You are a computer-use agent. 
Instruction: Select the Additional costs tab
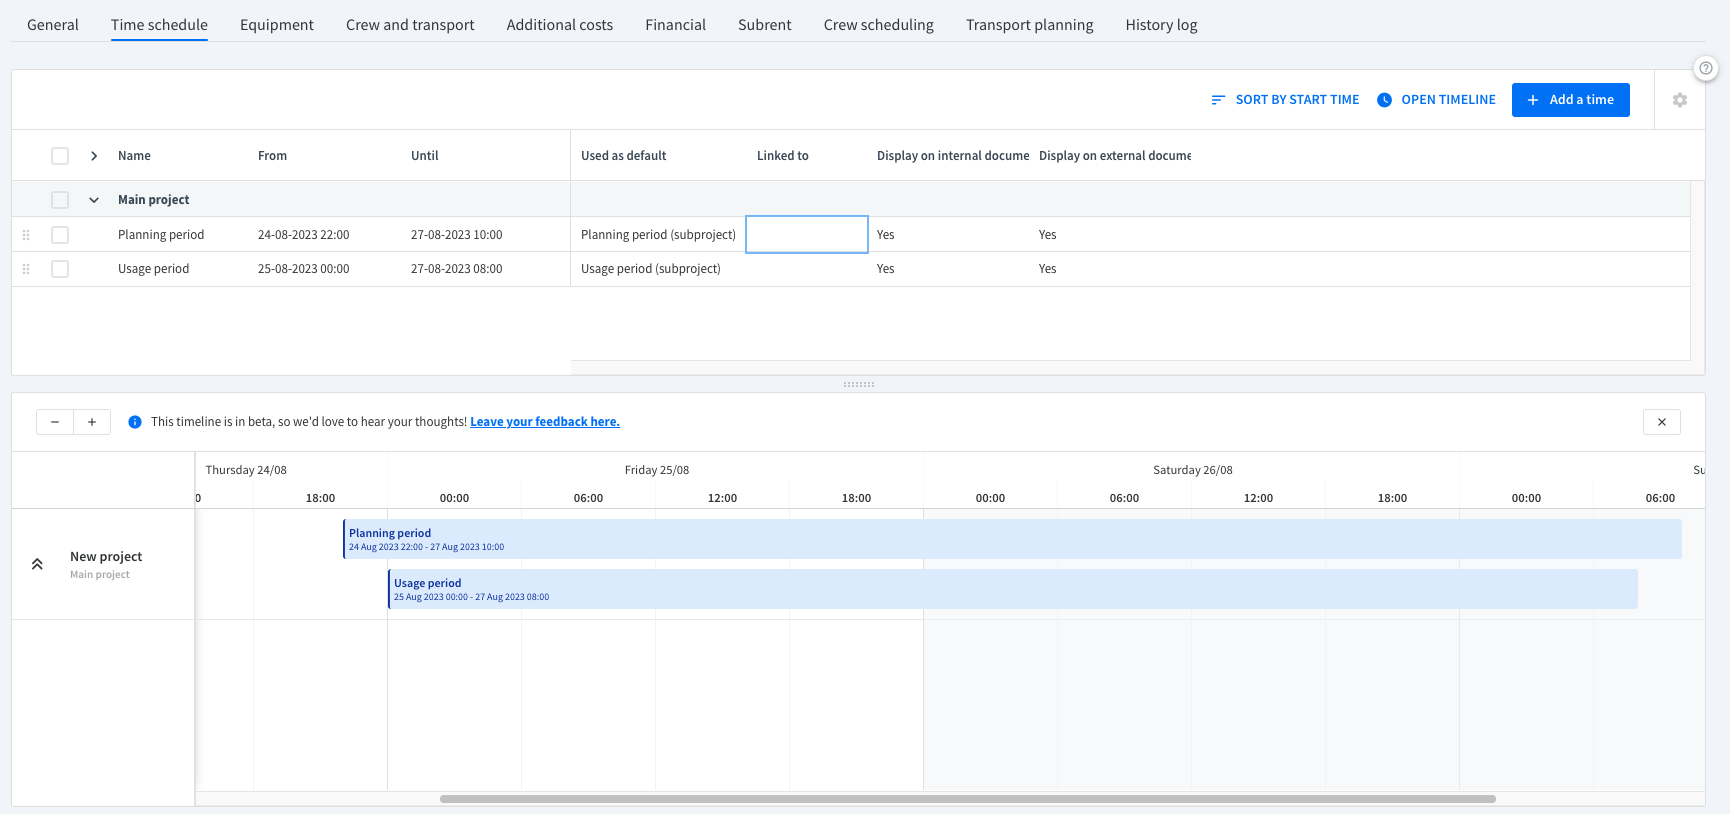[560, 25]
